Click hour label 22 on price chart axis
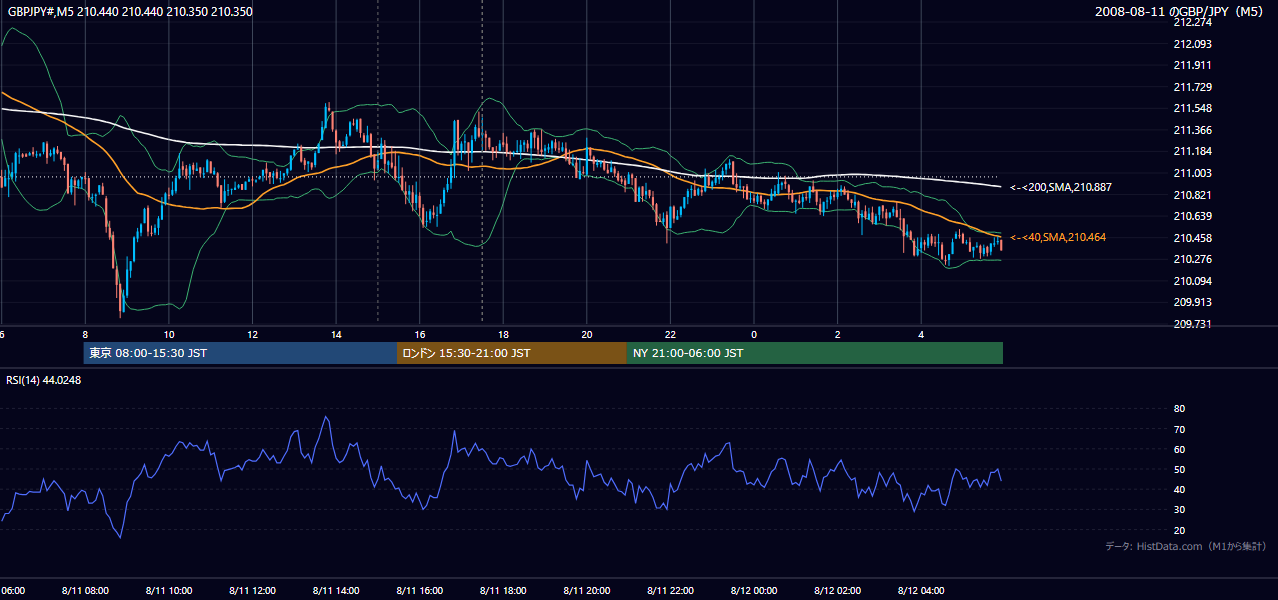The height and width of the screenshot is (600, 1278). [670, 335]
